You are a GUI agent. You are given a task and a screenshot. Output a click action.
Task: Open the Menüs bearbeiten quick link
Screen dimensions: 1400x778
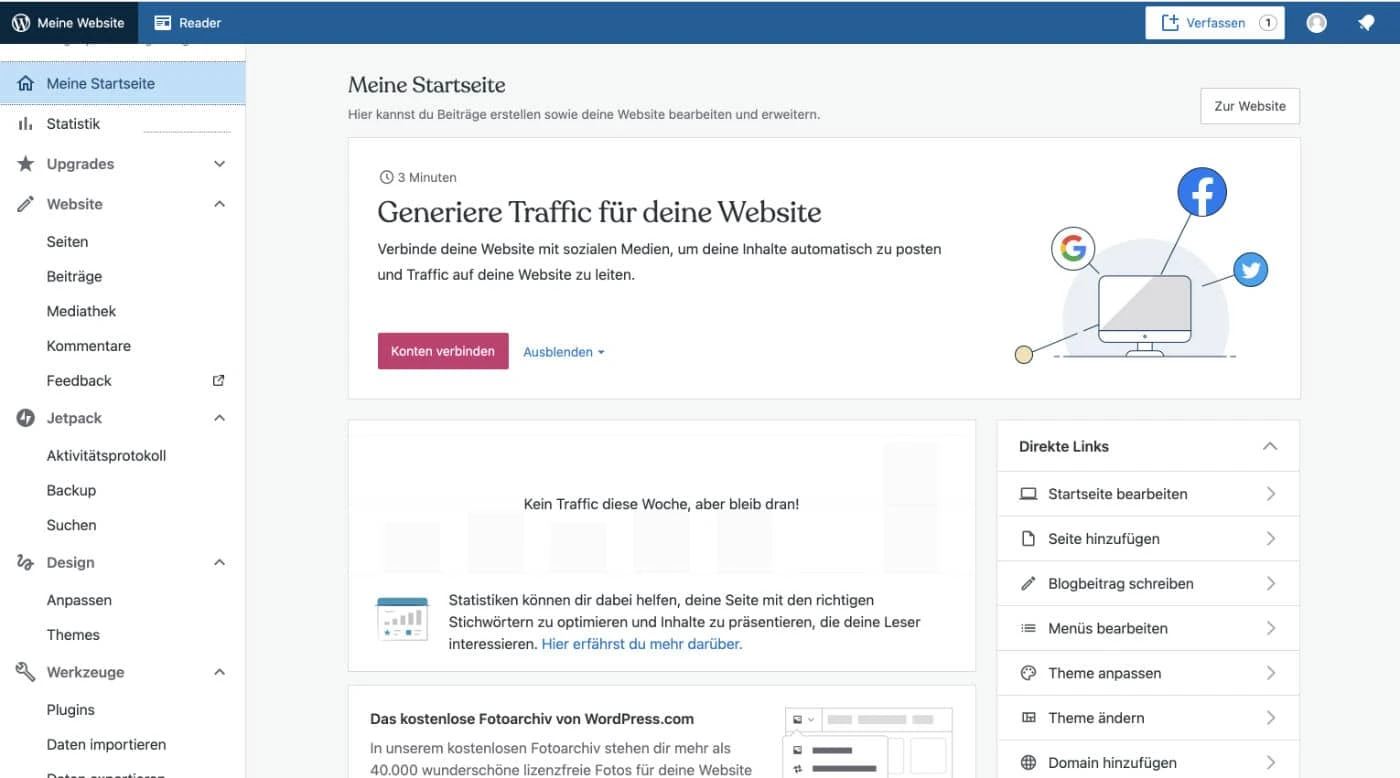click(x=1148, y=628)
